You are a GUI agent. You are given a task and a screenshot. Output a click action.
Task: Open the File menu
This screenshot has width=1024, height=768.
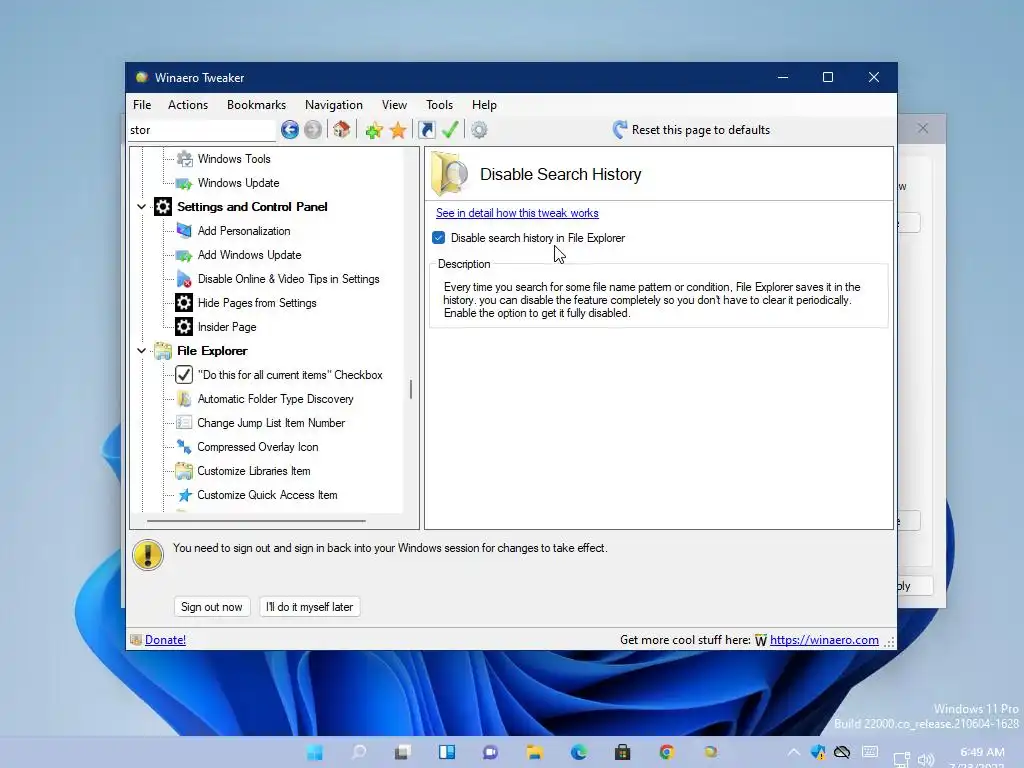[142, 104]
